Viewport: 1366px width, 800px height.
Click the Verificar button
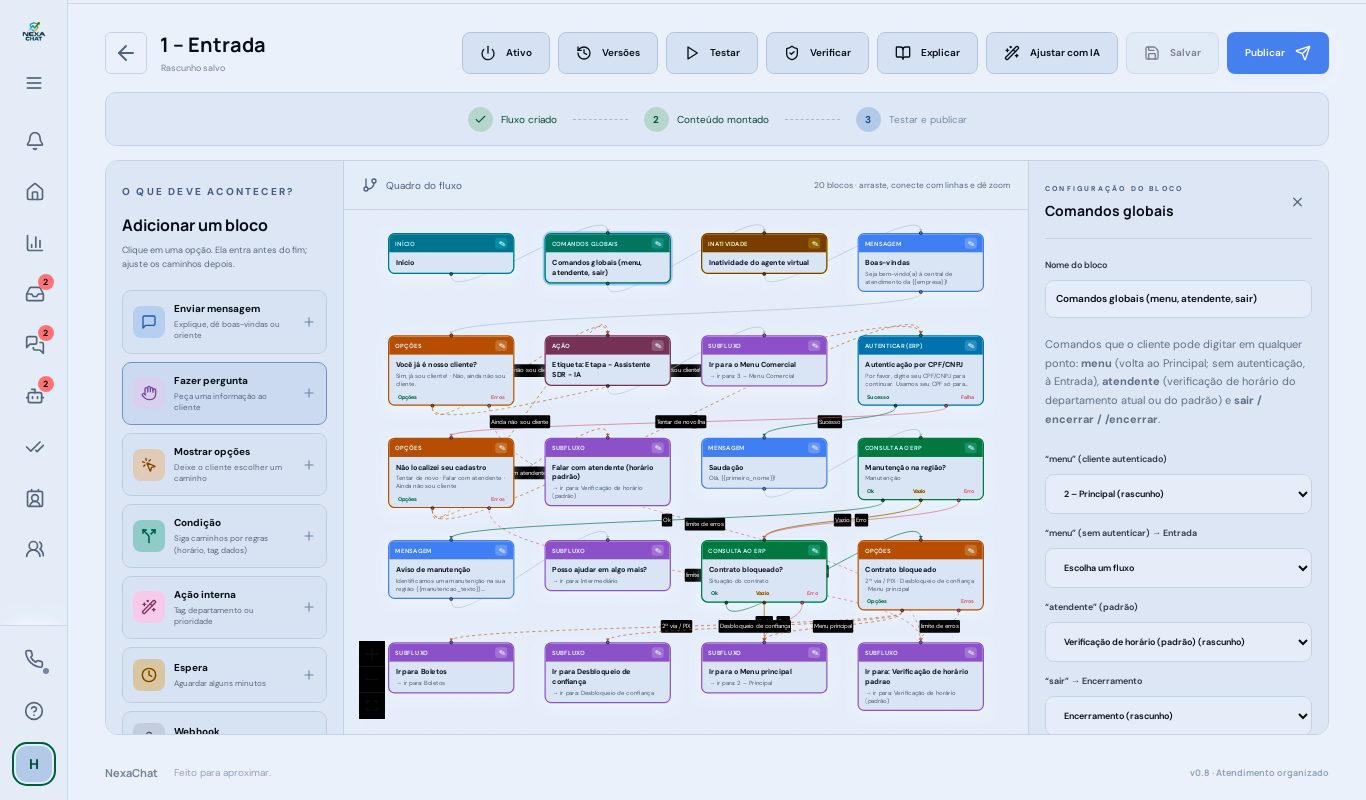(x=817, y=53)
